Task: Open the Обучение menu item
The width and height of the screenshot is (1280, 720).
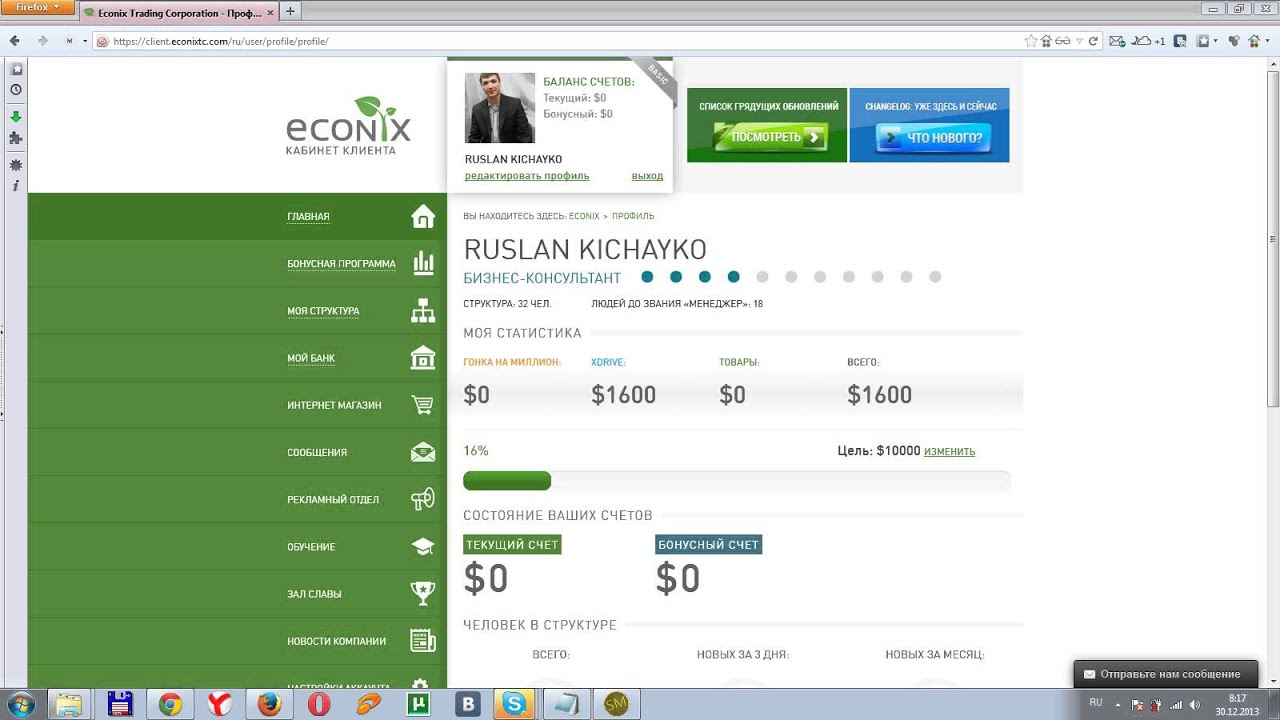Action: (x=311, y=547)
